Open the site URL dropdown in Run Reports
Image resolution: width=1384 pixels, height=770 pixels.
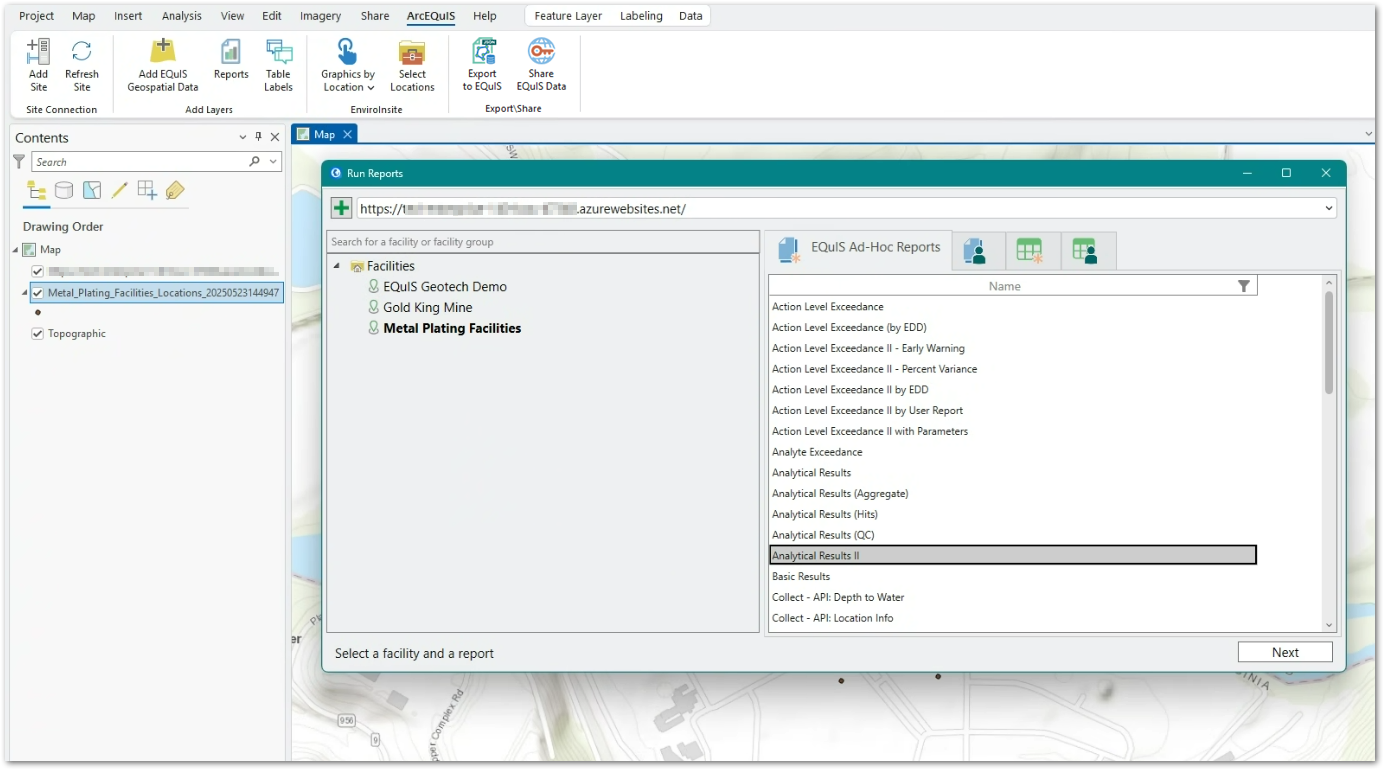pos(1329,208)
